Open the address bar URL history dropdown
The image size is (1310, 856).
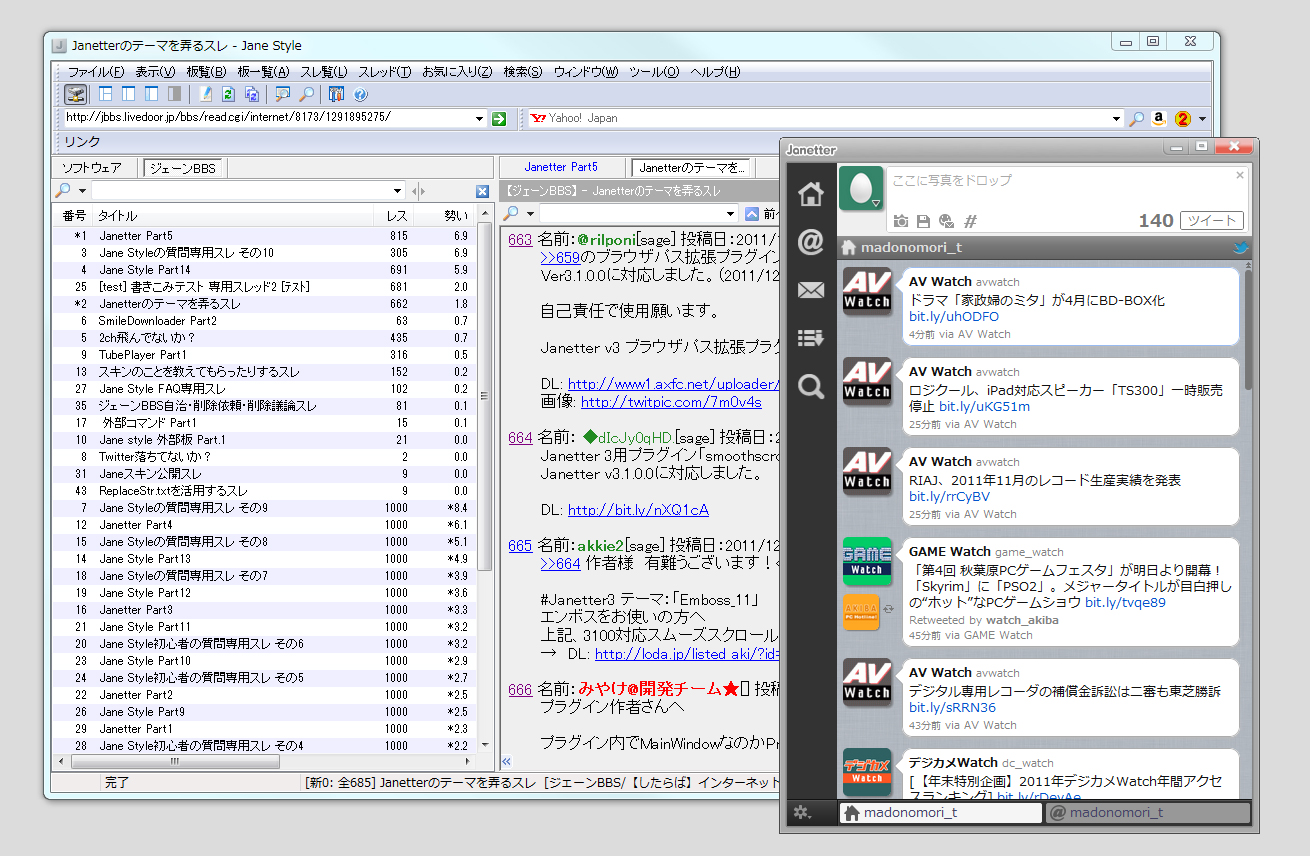480,118
